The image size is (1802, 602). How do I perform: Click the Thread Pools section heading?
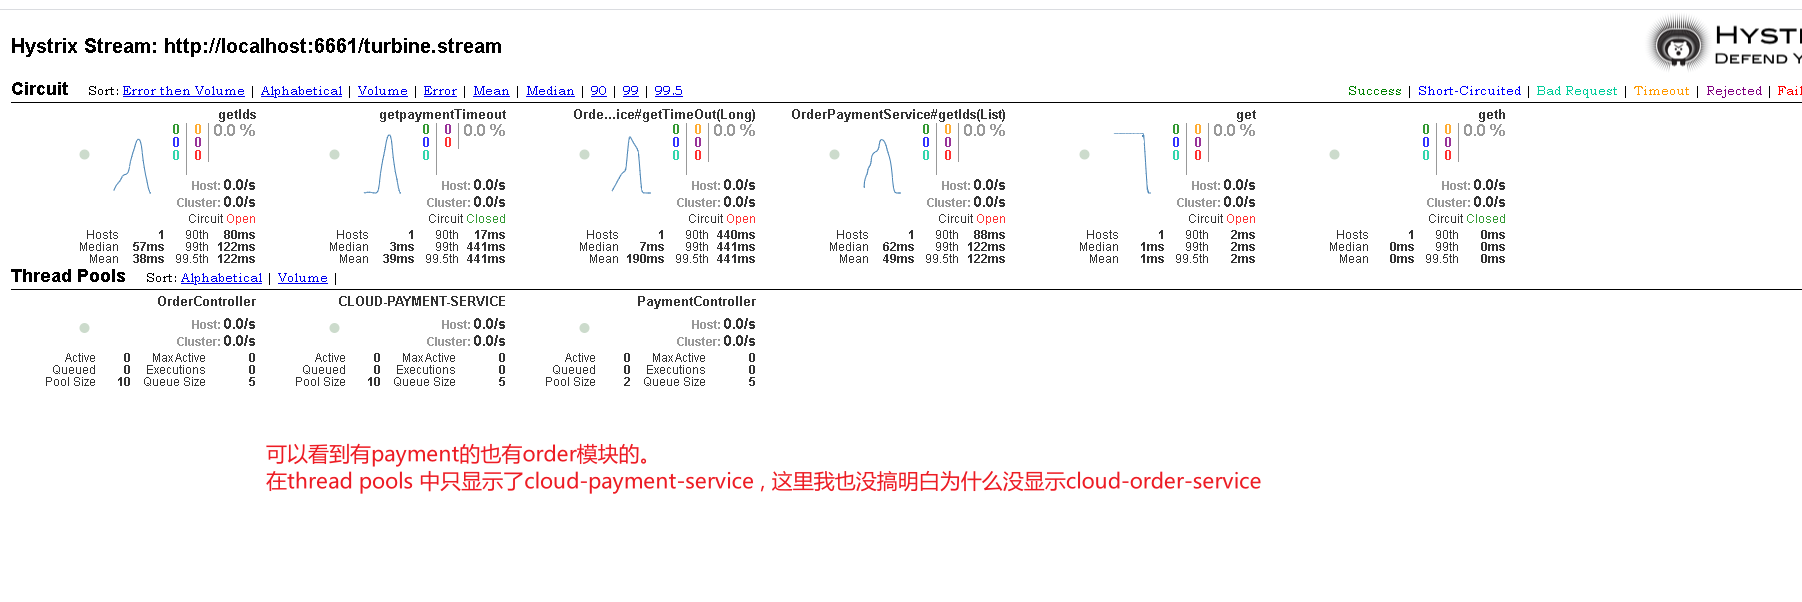coord(68,276)
